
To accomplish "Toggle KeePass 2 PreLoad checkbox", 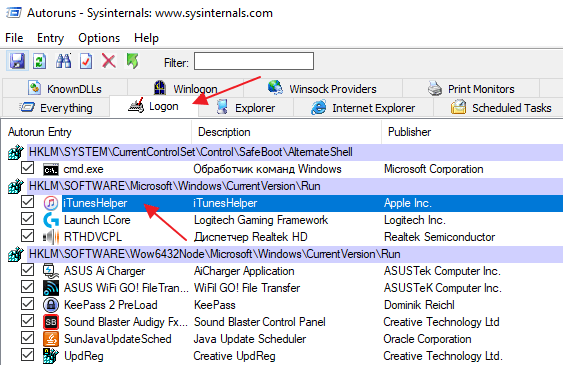I will tap(27, 304).
